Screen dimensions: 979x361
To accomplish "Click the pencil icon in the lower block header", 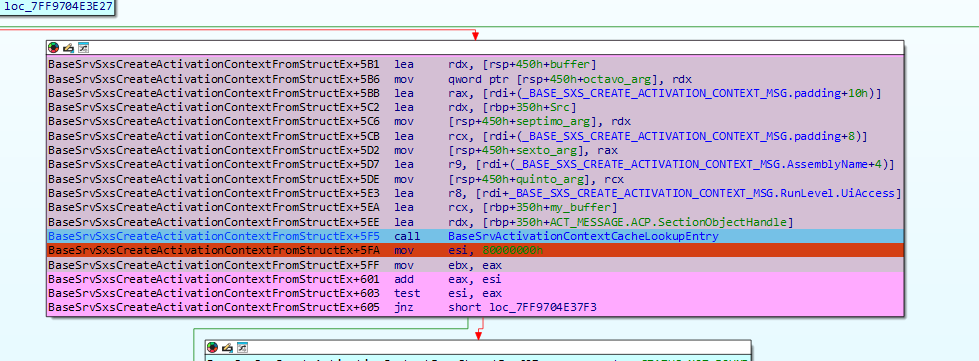I will [227, 347].
